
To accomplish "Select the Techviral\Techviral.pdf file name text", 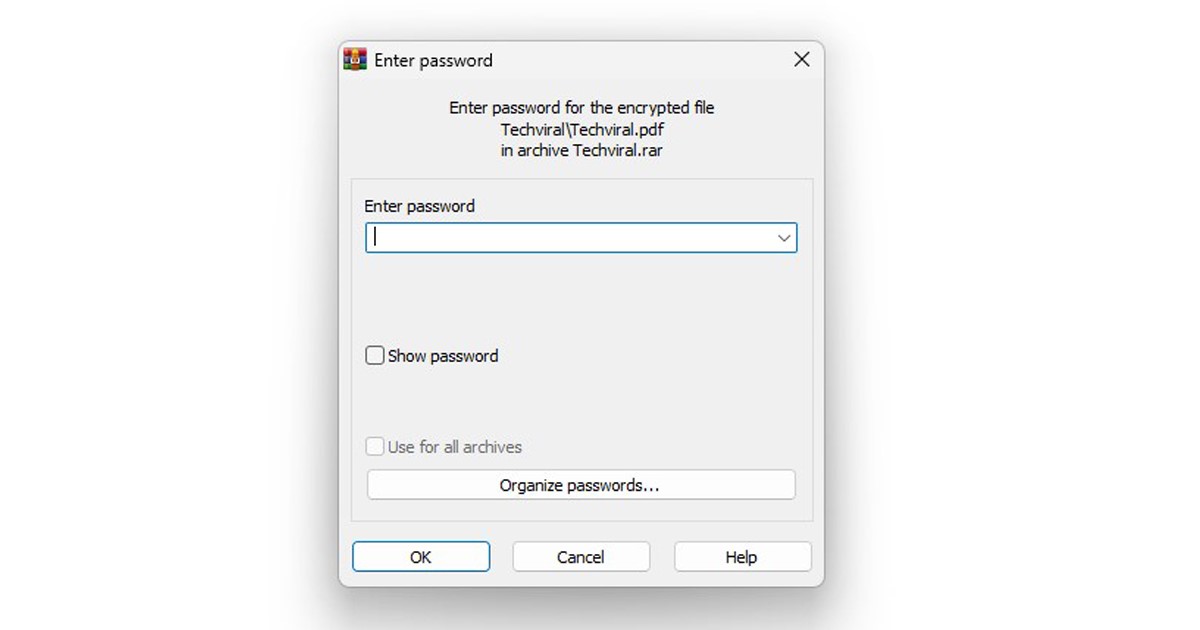I will pos(581,129).
